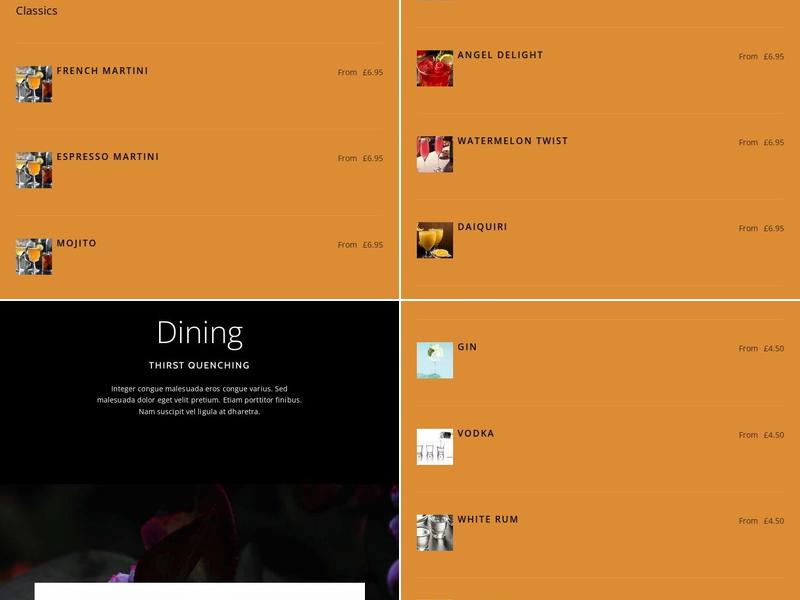
Task: Click the Mojito £6.95 price
Action: click(373, 245)
